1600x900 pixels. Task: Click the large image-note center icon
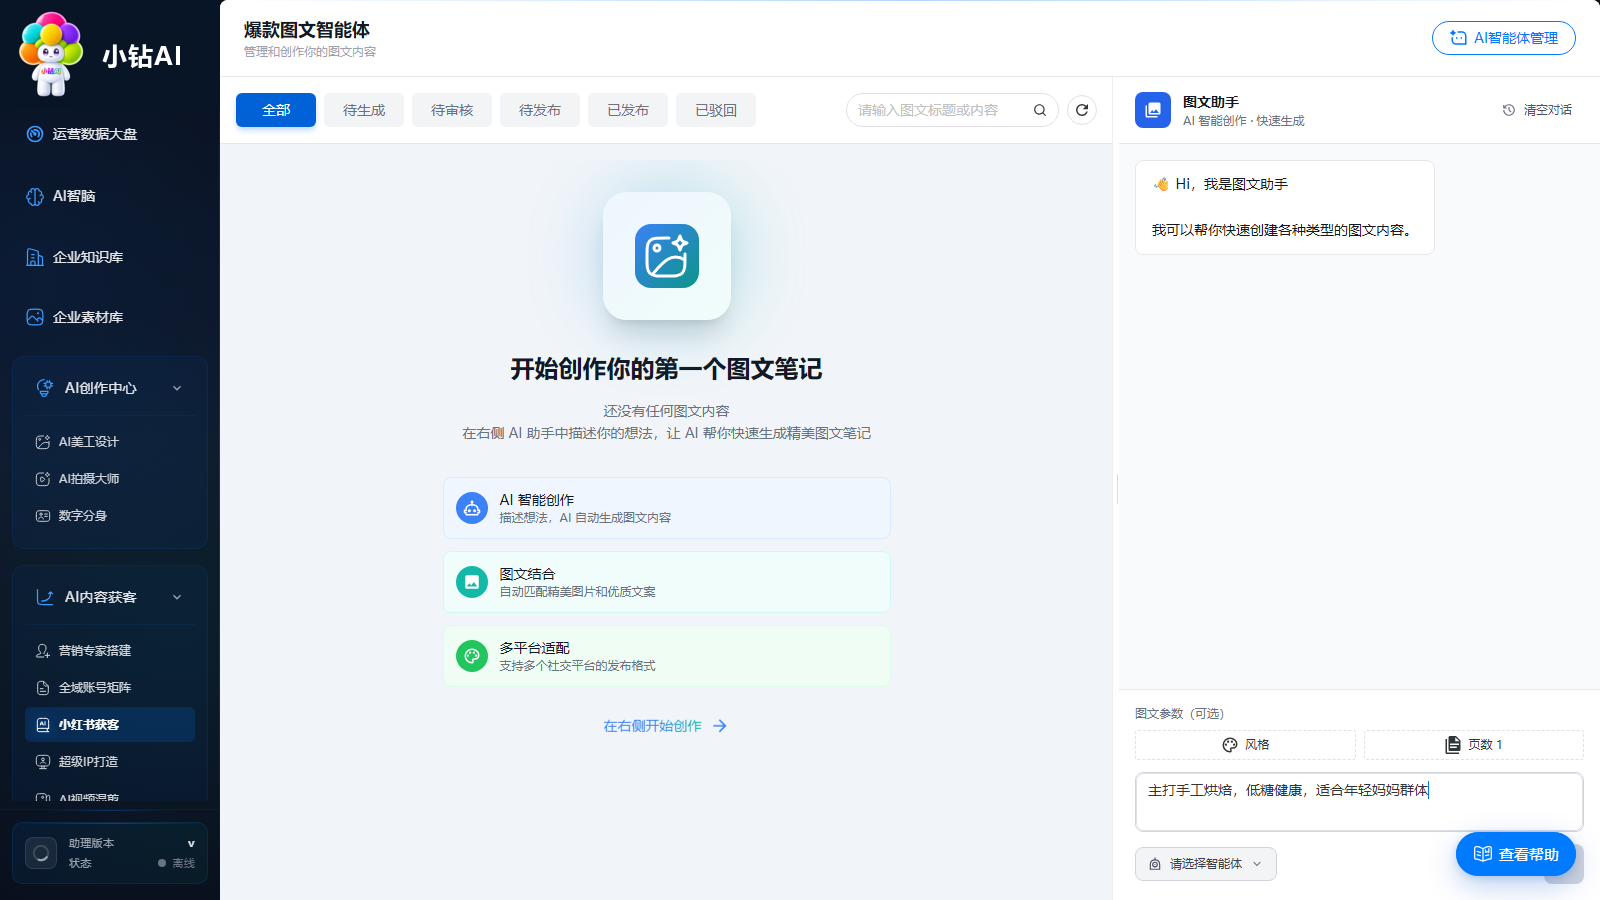point(667,256)
